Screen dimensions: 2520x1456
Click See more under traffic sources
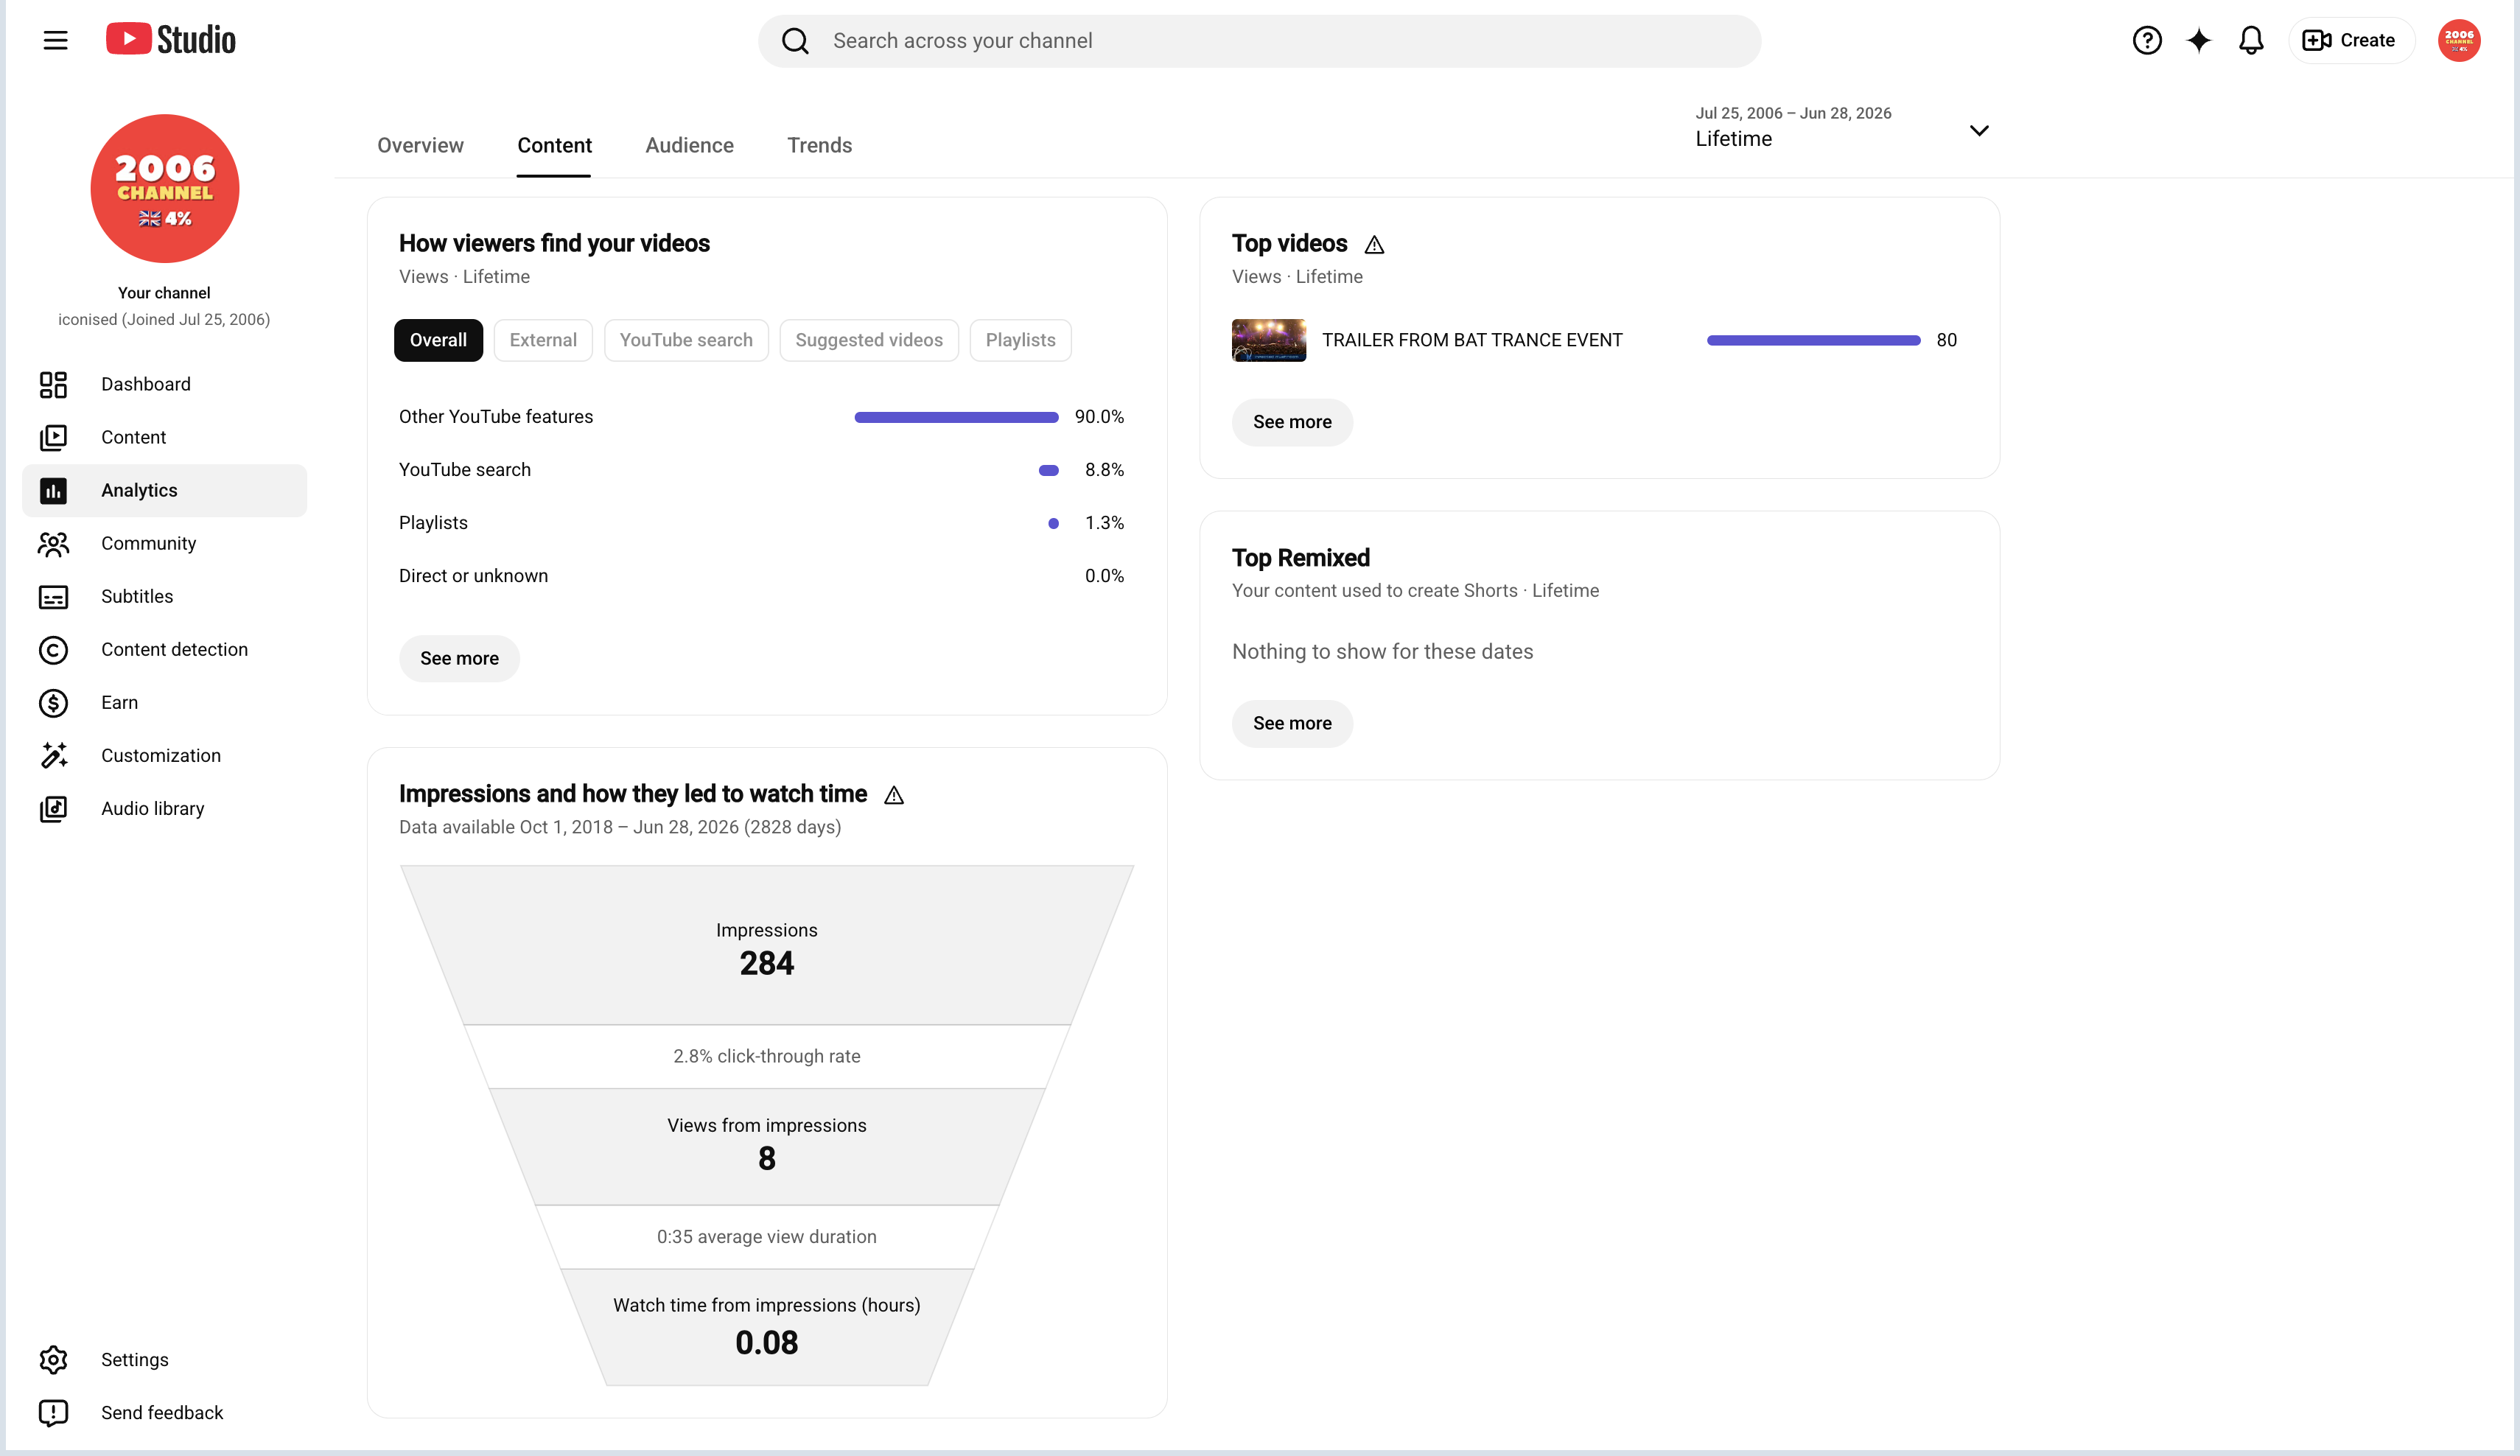coord(459,658)
